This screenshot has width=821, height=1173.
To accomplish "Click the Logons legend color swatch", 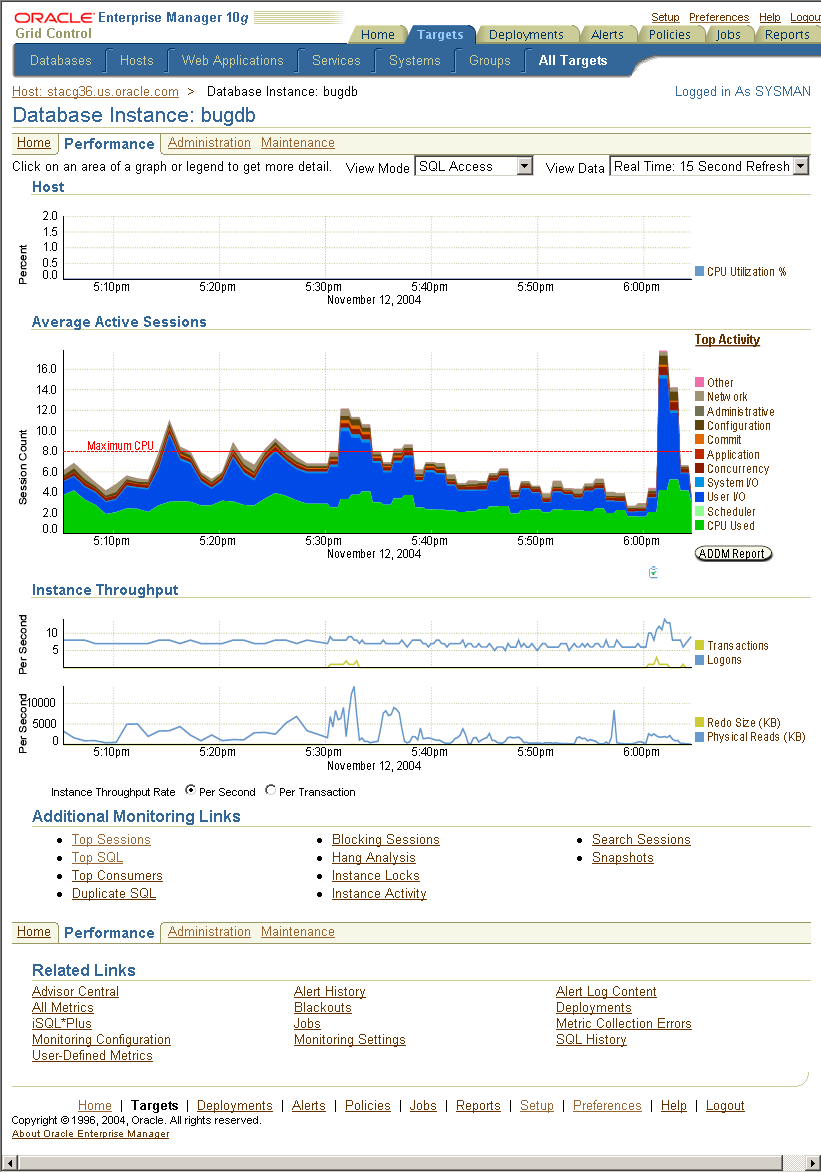I will click(x=700, y=660).
